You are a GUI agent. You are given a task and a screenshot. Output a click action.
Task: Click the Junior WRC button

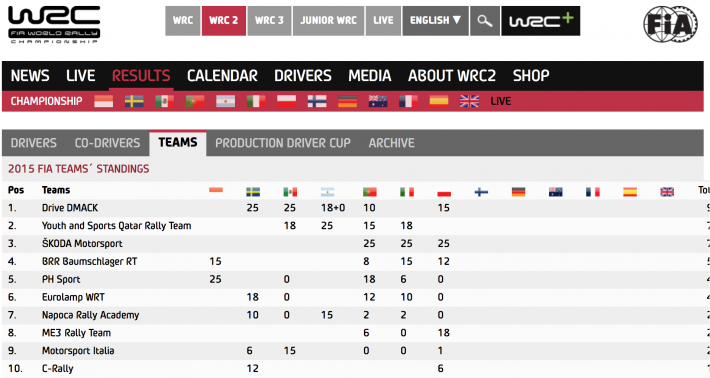[x=329, y=21]
